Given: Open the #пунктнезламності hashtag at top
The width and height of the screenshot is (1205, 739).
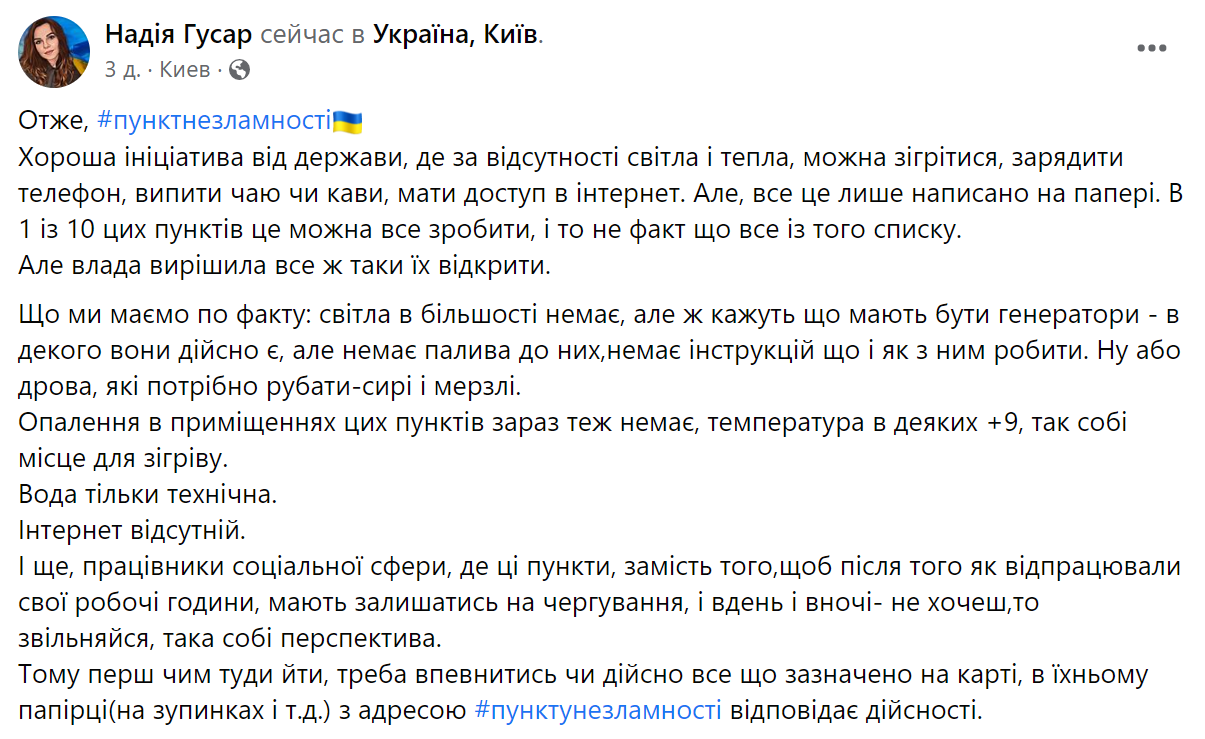Looking at the screenshot, I should point(214,122).
